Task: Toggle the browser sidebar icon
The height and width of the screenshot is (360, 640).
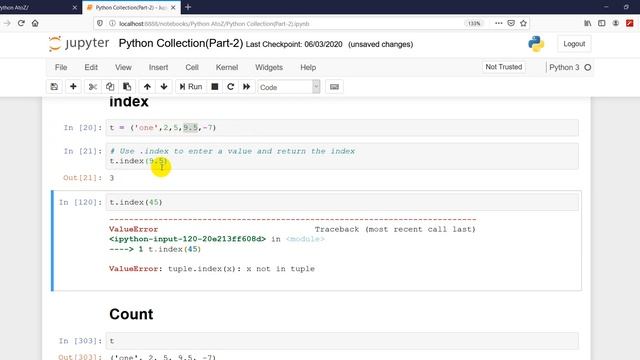Action: tap(602, 23)
